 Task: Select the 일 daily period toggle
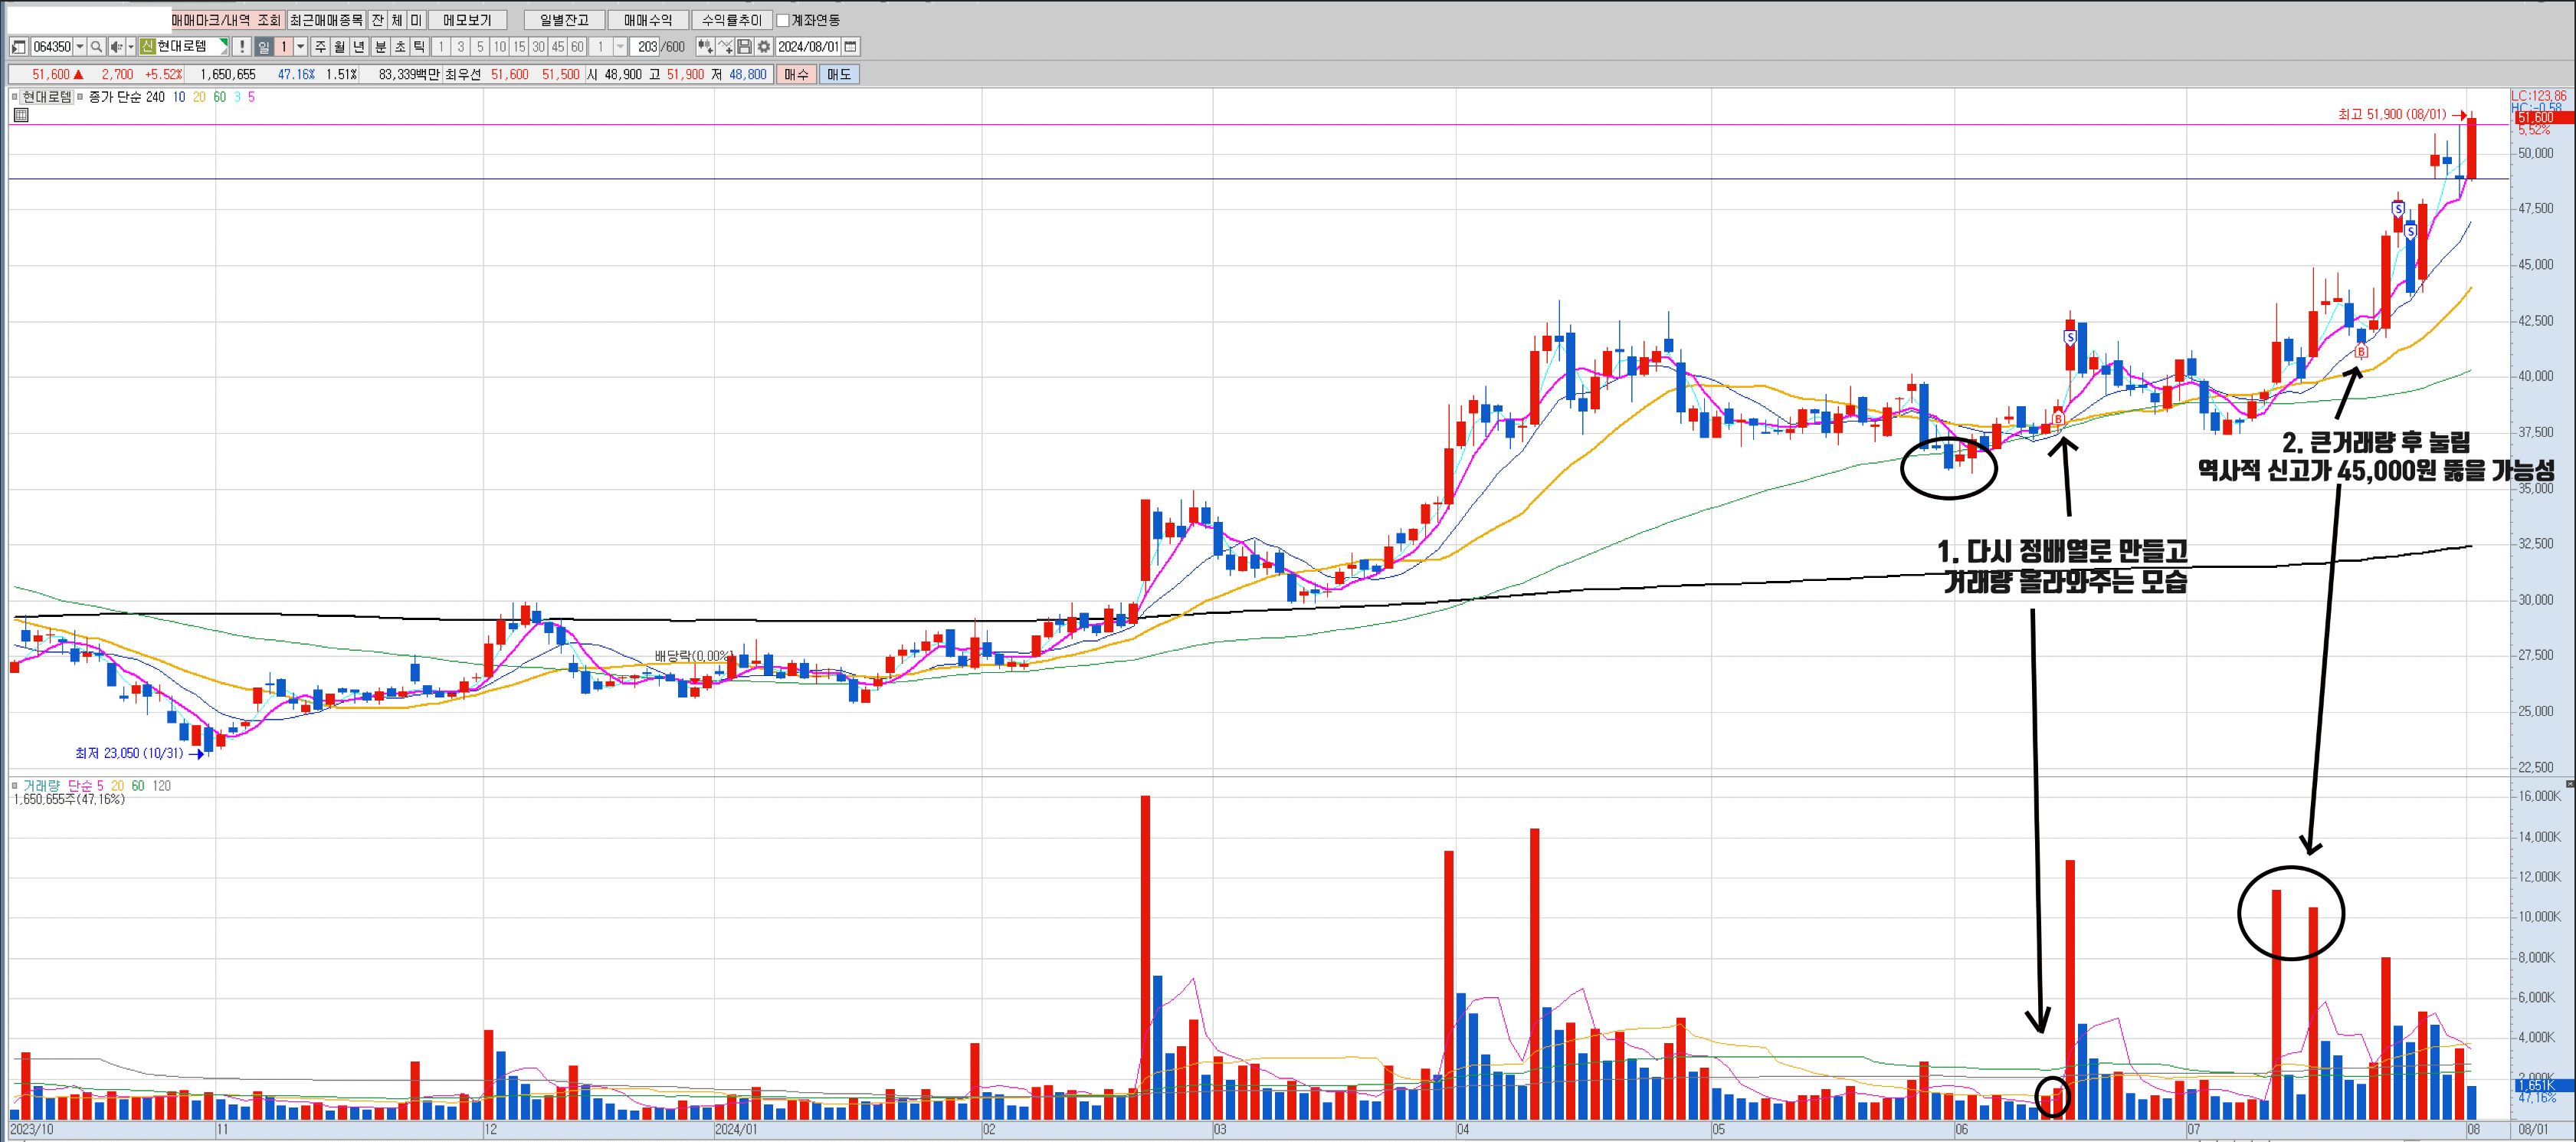click(x=264, y=47)
